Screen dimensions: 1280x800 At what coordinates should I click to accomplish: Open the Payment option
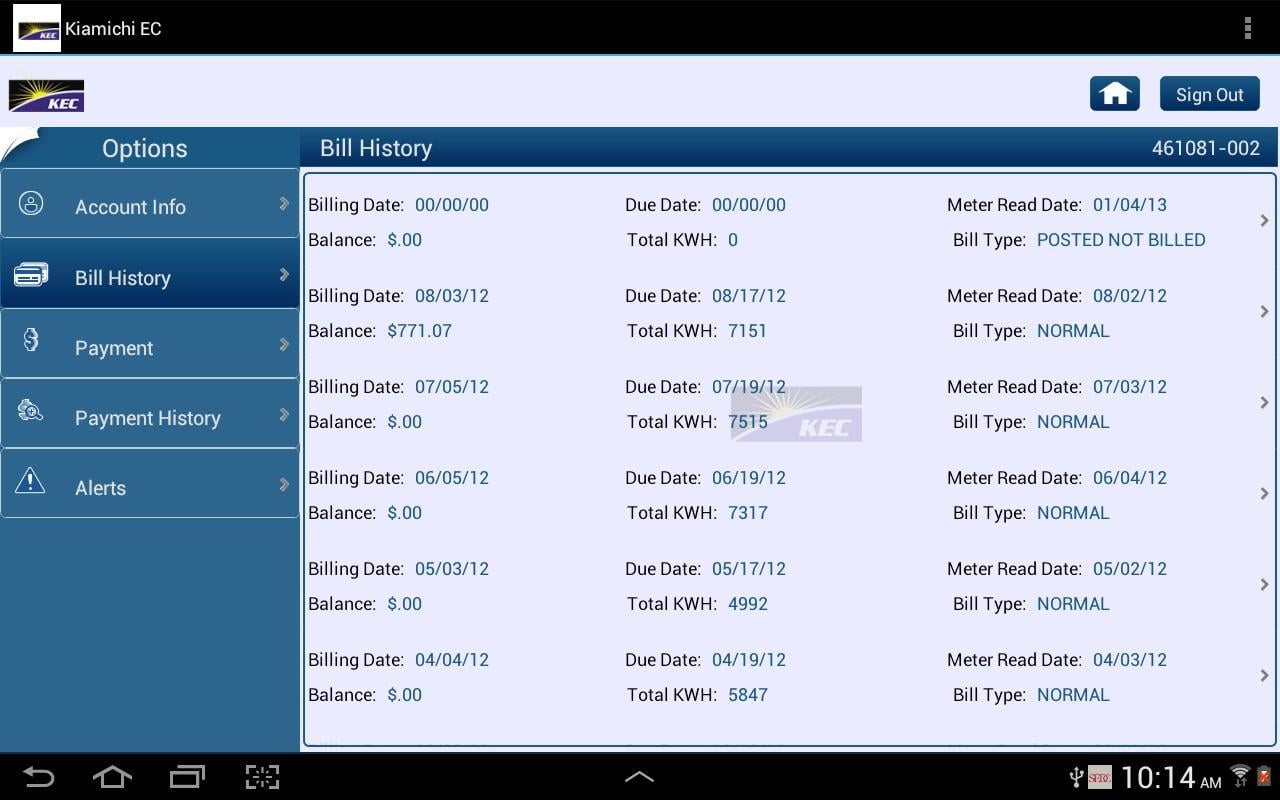tap(150, 344)
